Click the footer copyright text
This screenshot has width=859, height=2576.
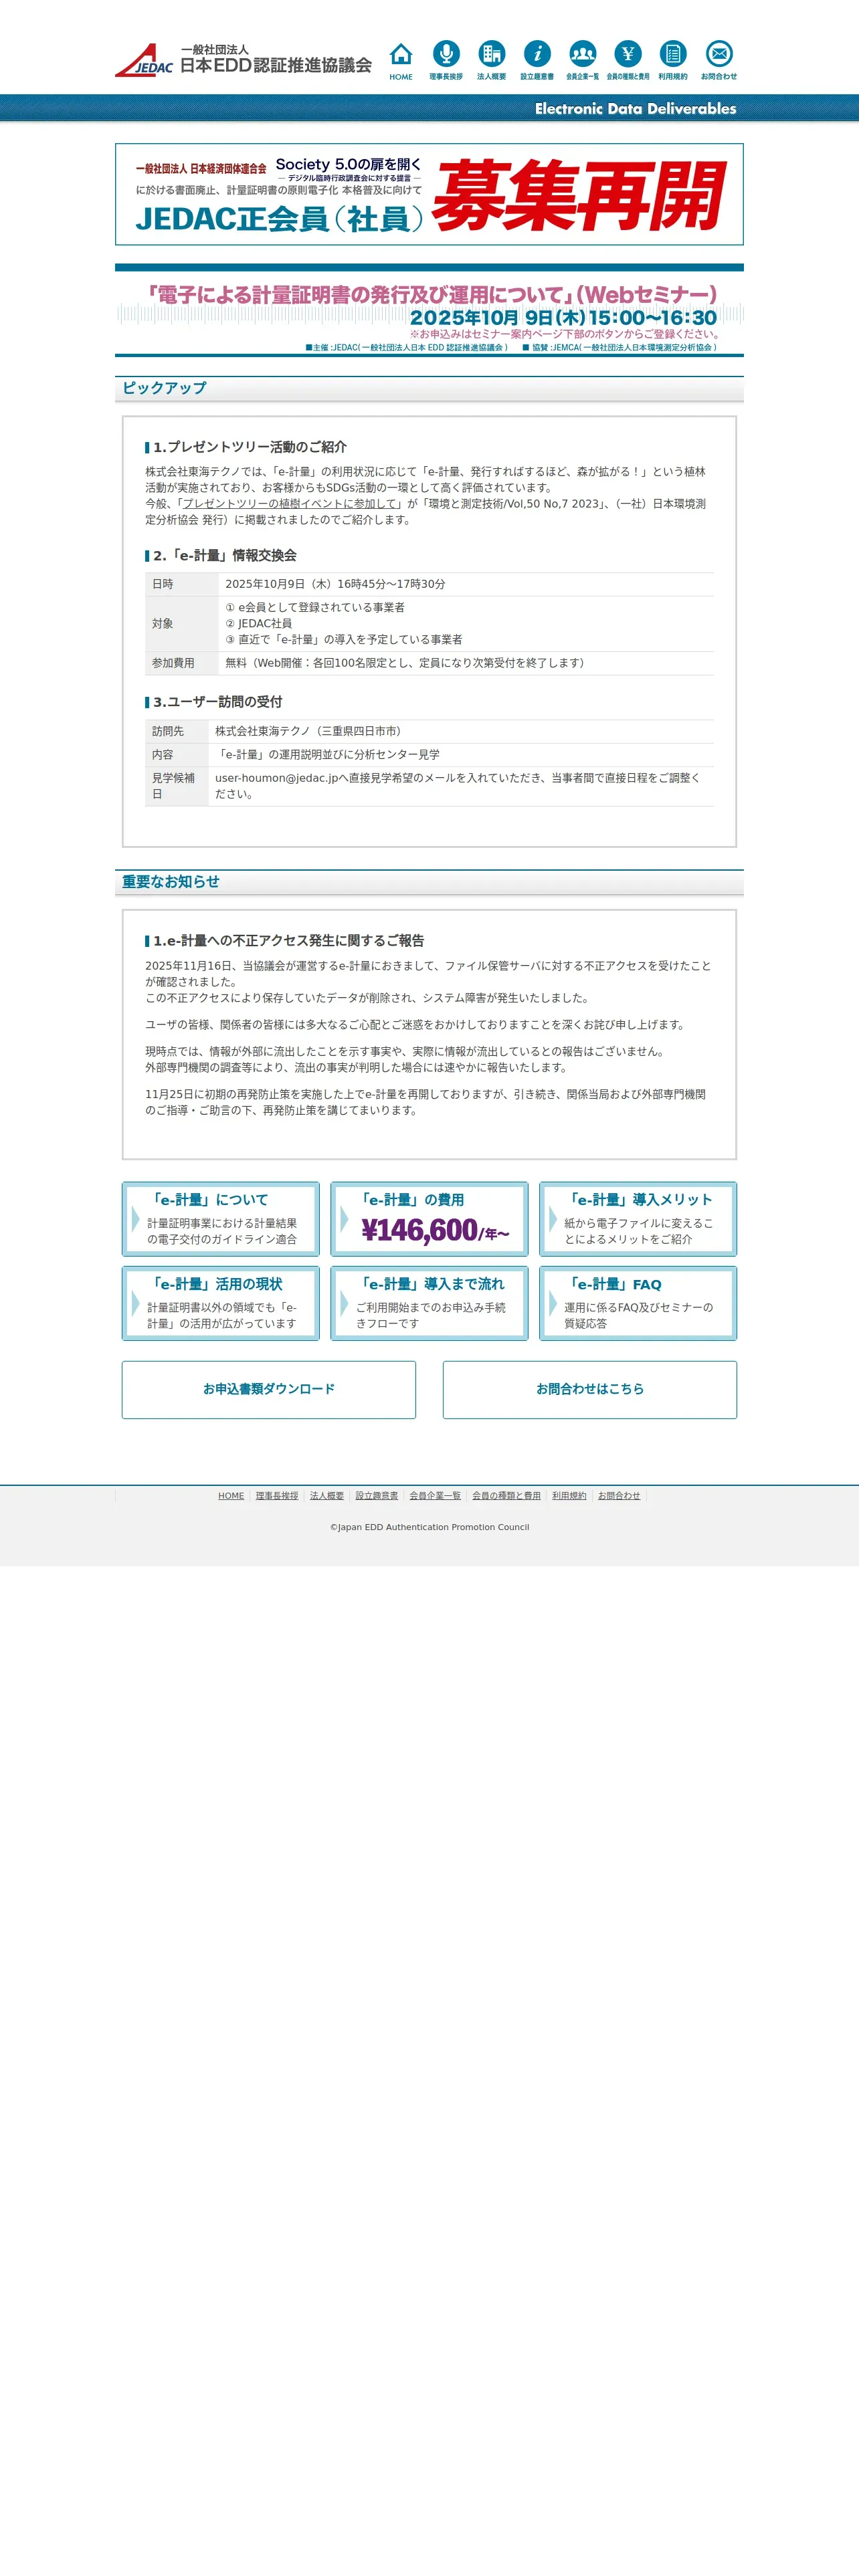pos(430,1527)
